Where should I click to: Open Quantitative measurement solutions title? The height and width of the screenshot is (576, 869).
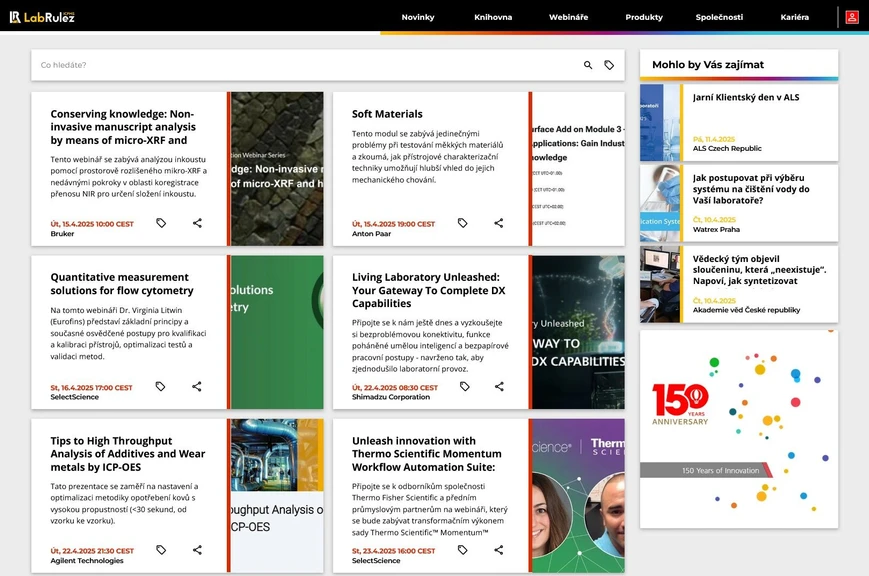(x=122, y=284)
